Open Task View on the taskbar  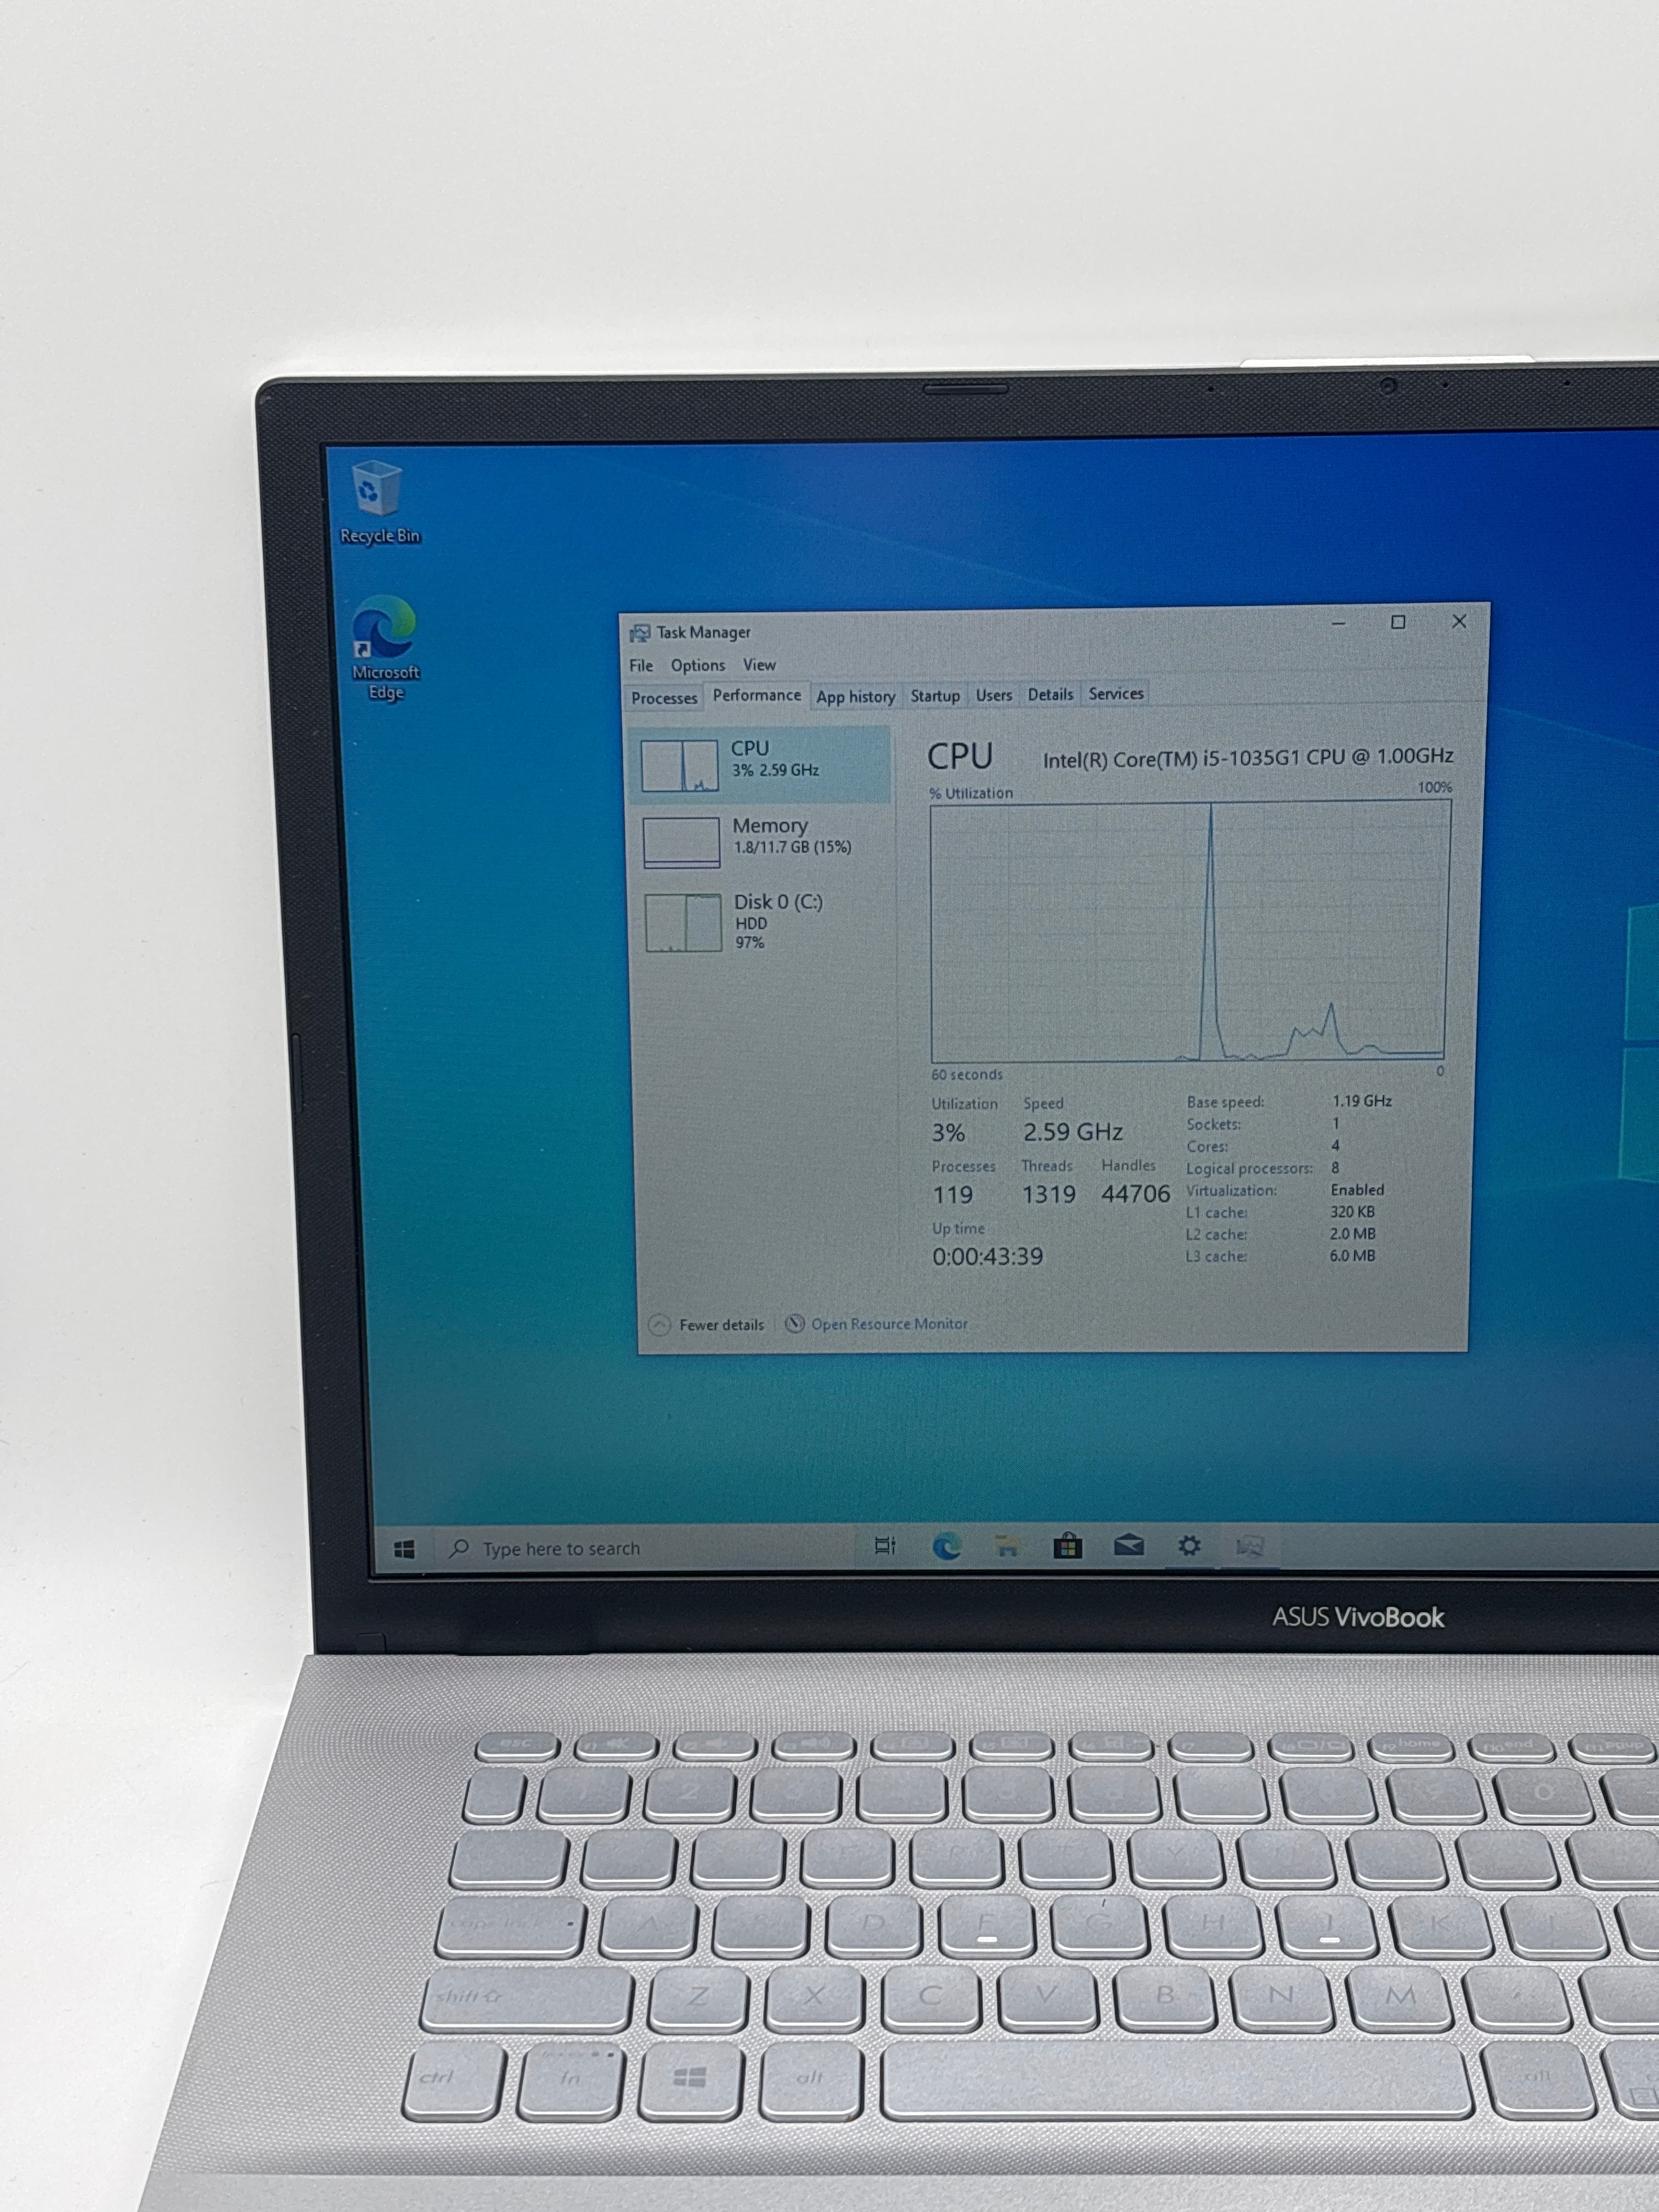click(x=885, y=1546)
